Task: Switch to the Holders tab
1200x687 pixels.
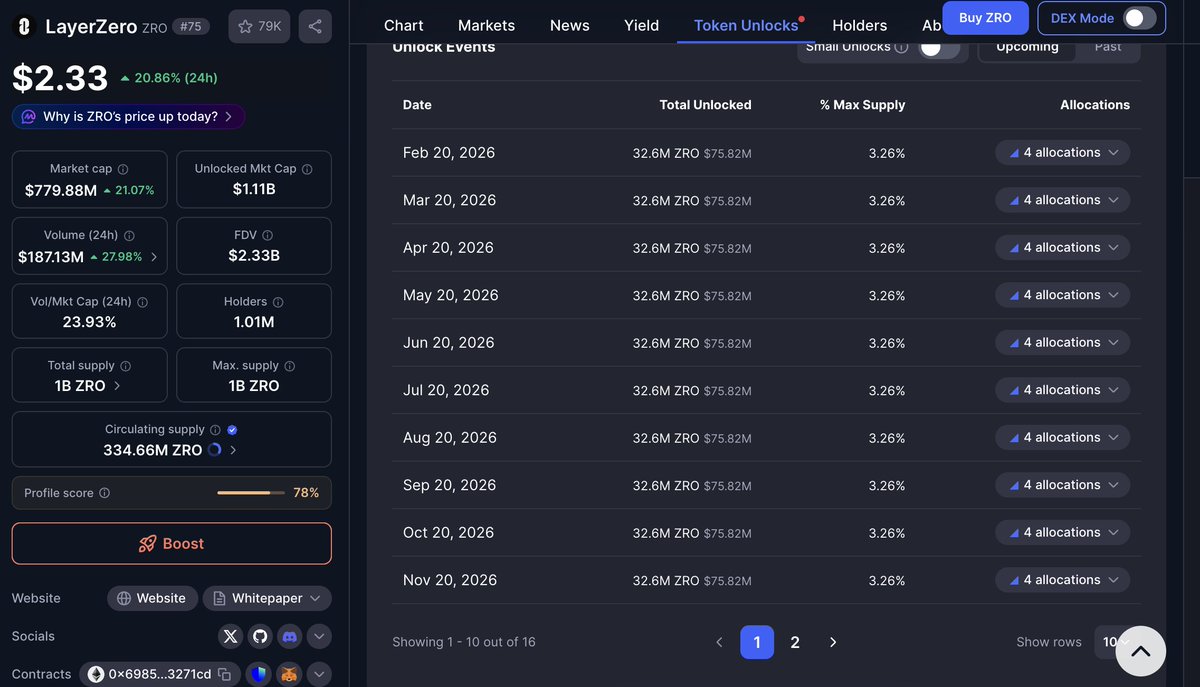Action: 860,25
